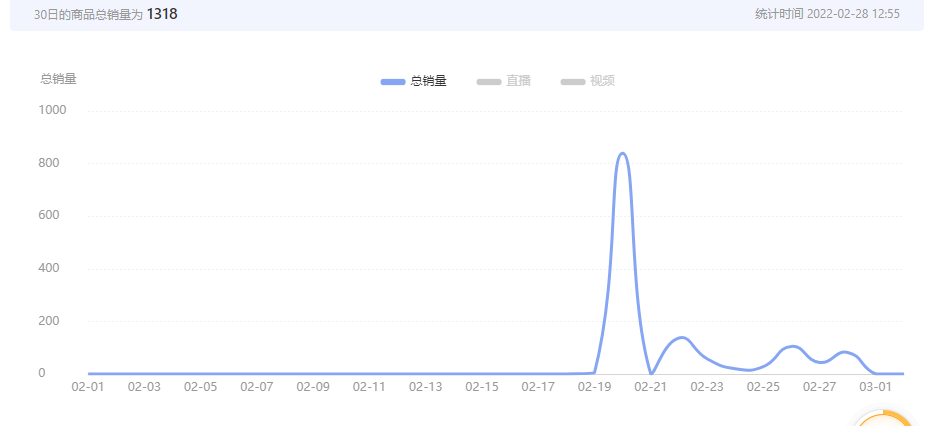Screen dimensions: 931x426
Task: Click the gray 视频 legend marker
Action: pyautogui.click(x=573, y=81)
